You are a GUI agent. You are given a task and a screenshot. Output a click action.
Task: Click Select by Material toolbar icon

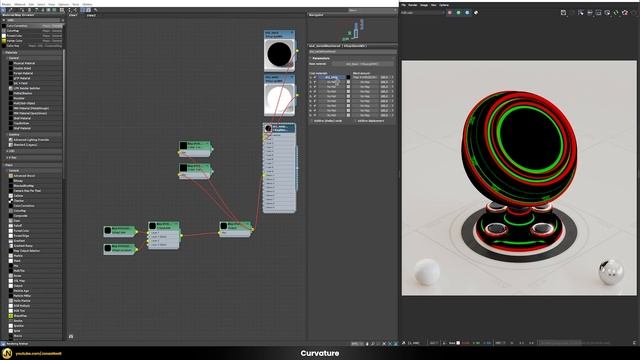coord(96,10)
